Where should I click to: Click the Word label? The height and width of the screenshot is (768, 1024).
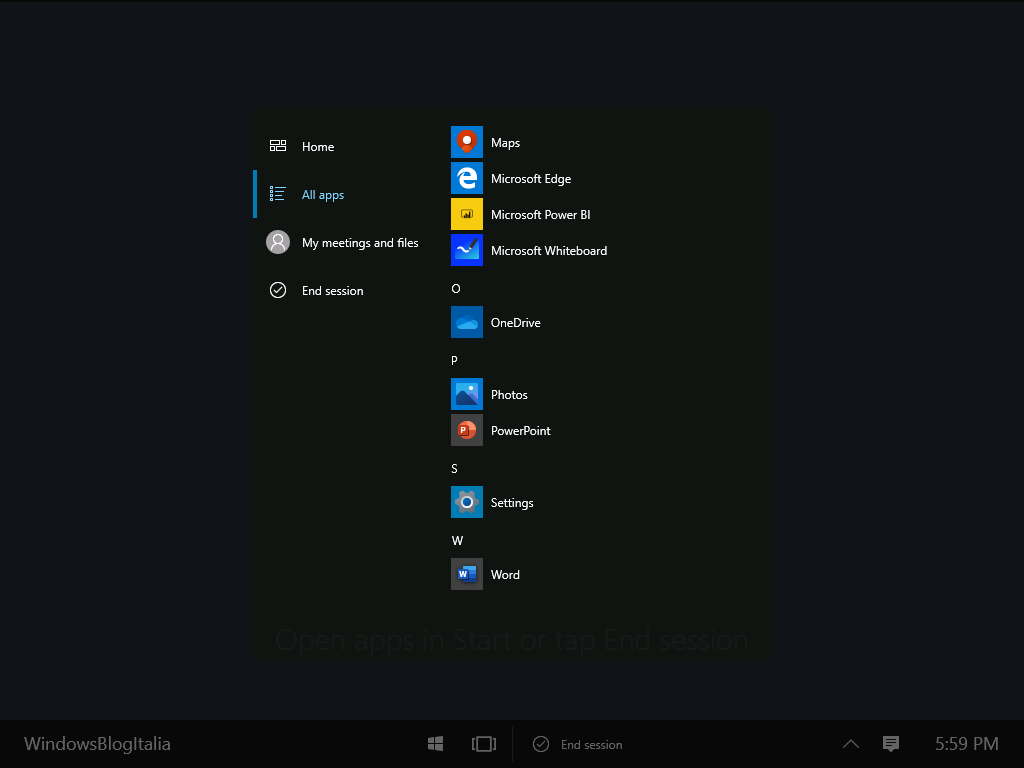click(505, 575)
